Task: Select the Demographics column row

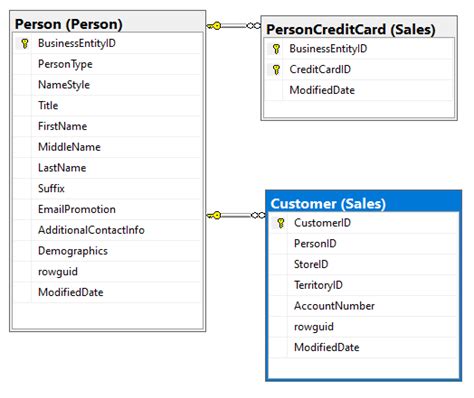Action: pyautogui.click(x=108, y=251)
